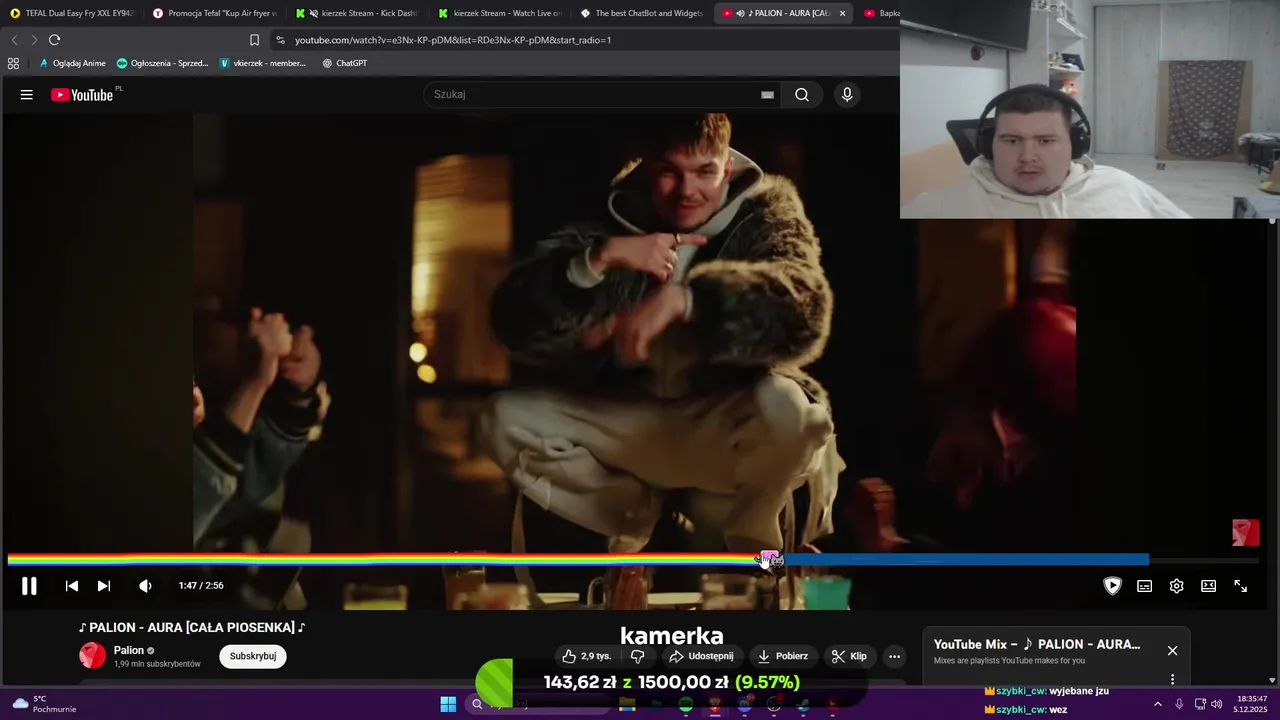Open on-screen keyboard icon in search box
Screen dimensions: 1280x720
click(767, 95)
